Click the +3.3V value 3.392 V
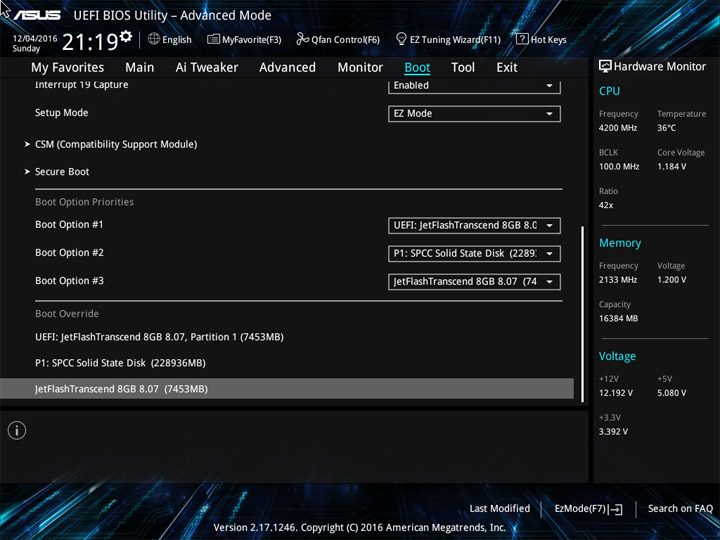The width and height of the screenshot is (720, 540). (613, 432)
